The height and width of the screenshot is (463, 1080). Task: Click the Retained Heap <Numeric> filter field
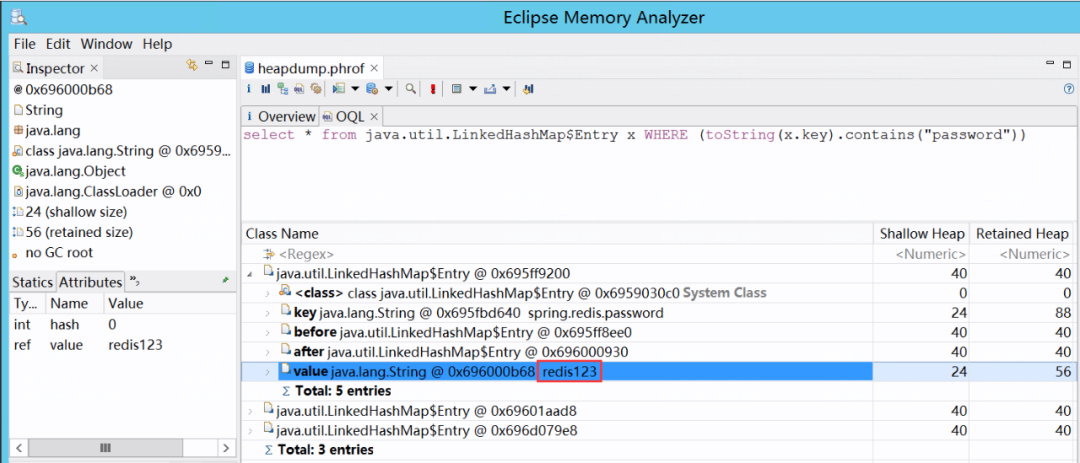[x=1022, y=254]
